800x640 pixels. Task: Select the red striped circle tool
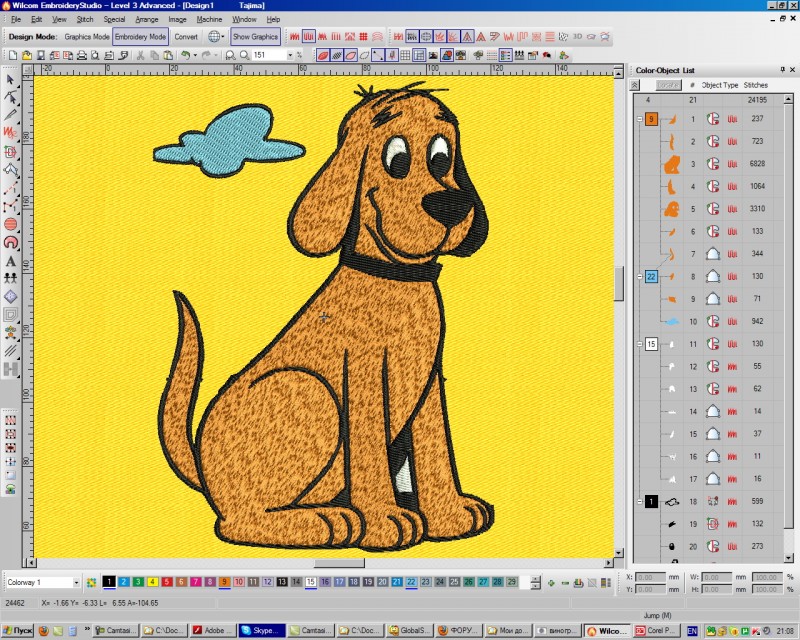tap(10, 225)
